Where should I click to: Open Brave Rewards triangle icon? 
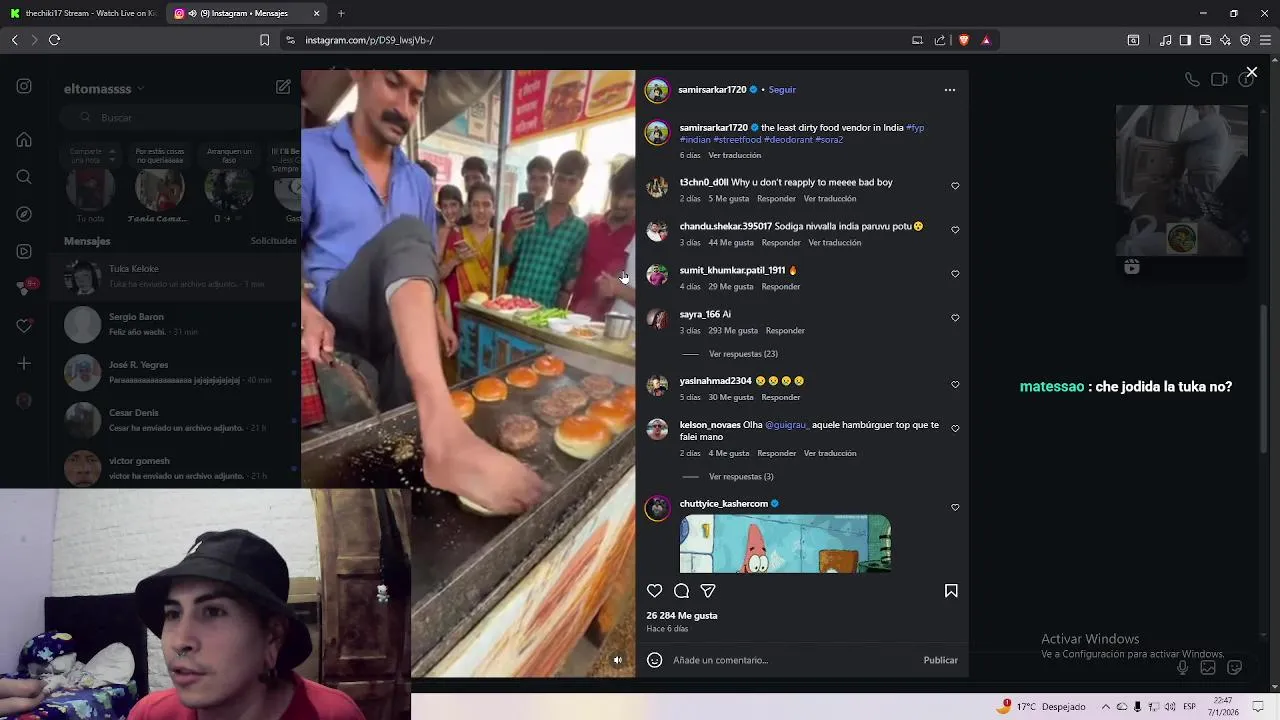[x=986, y=40]
